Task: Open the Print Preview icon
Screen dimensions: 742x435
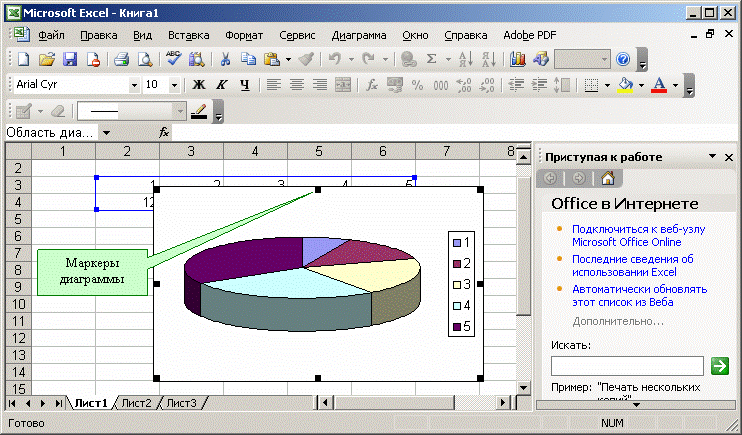Action: 145,60
